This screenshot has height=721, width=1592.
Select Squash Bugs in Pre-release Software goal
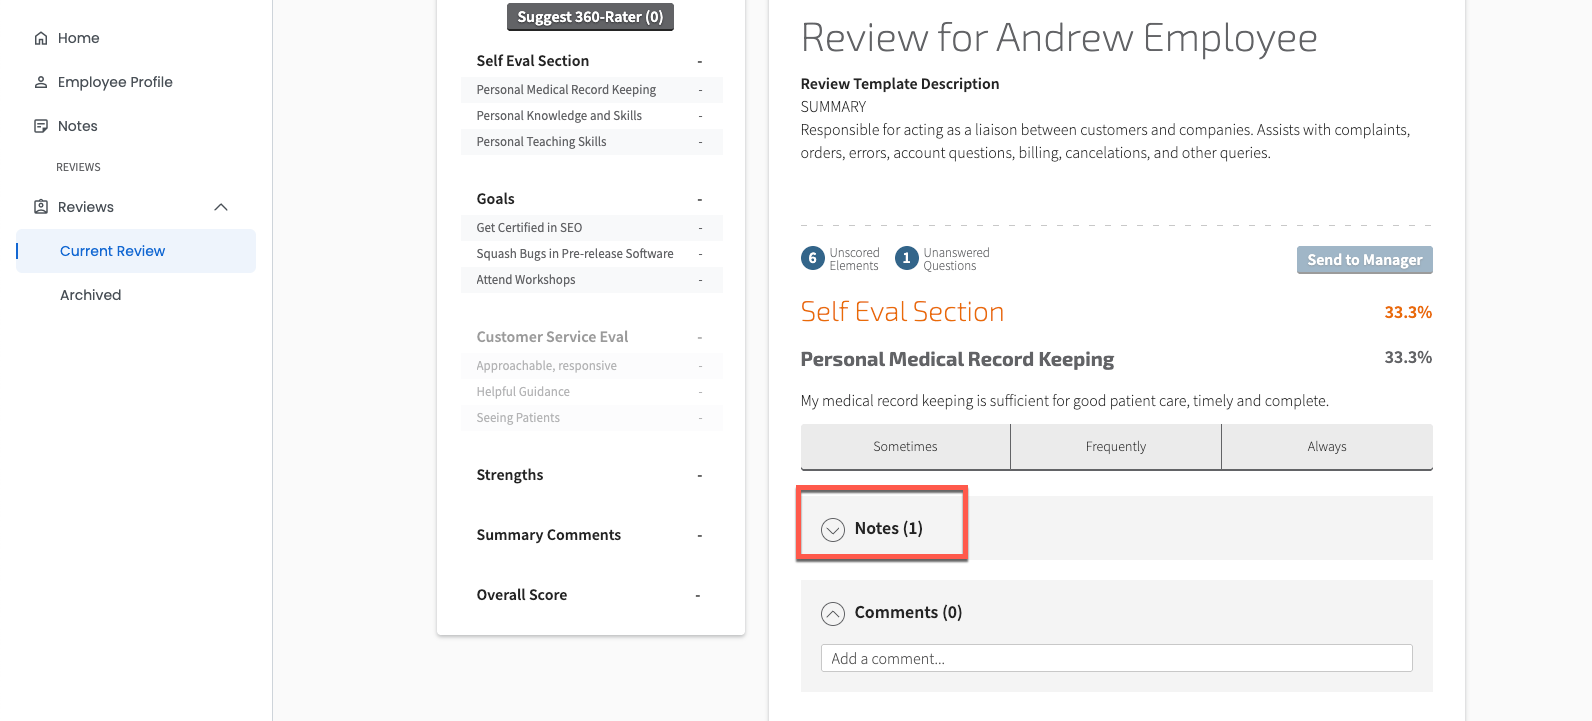click(591, 254)
